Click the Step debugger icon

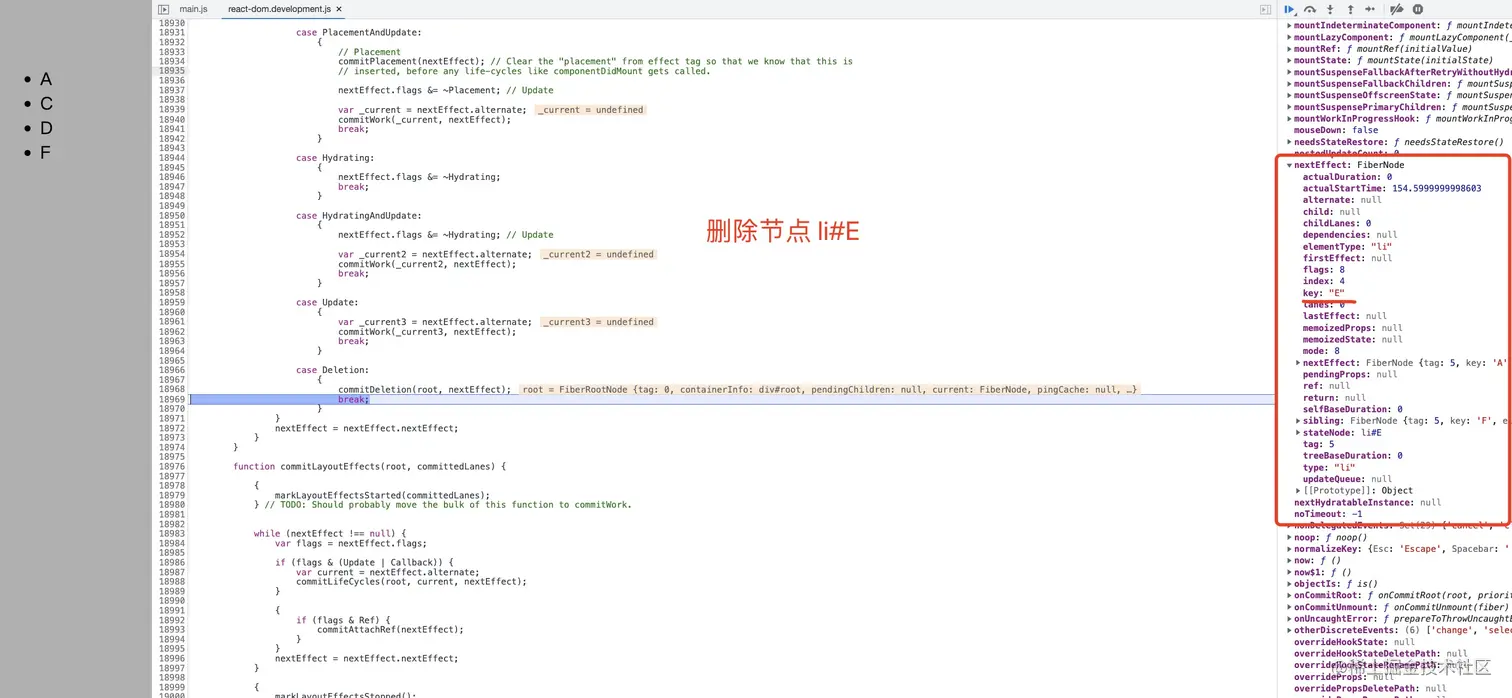[1370, 9]
